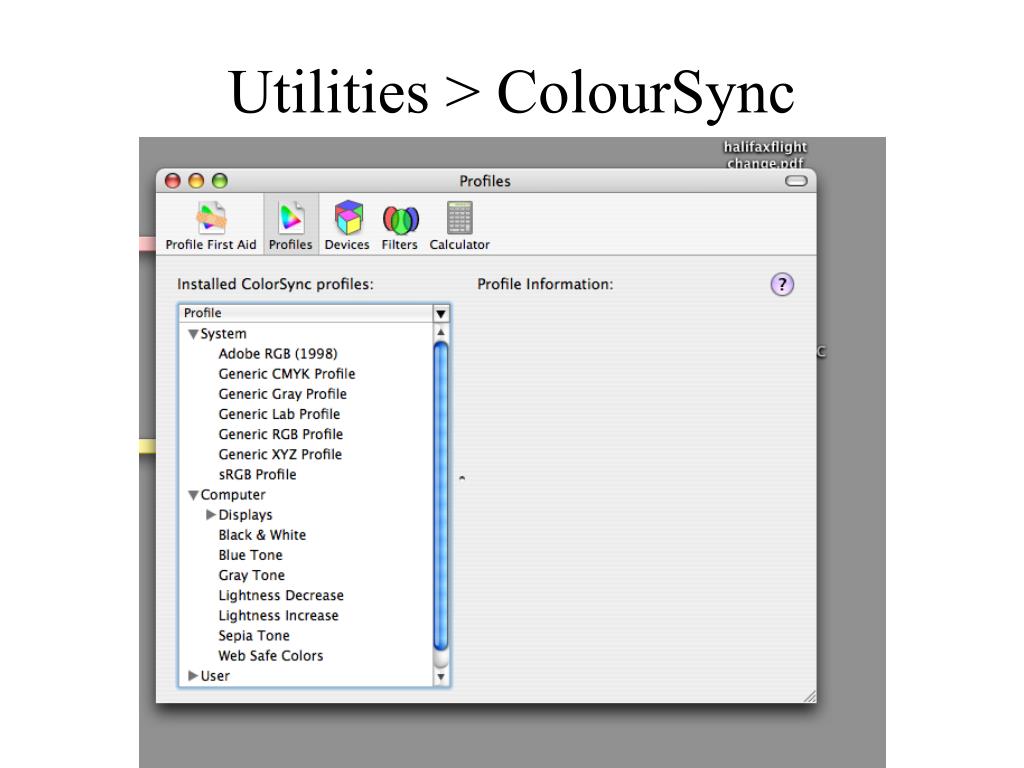Select Generic CMYK Profile
This screenshot has width=1024, height=768.
tap(287, 374)
